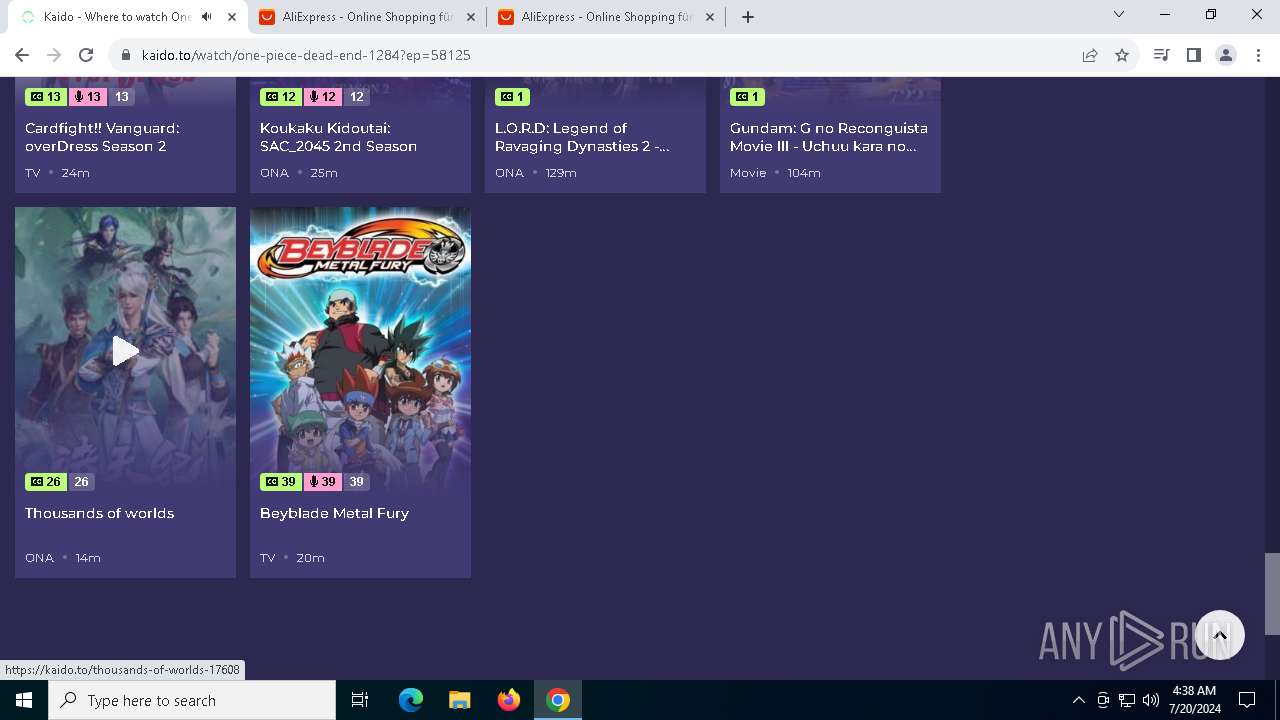Click dub badge 13 on Cardfight Vanguard

[x=87, y=97]
